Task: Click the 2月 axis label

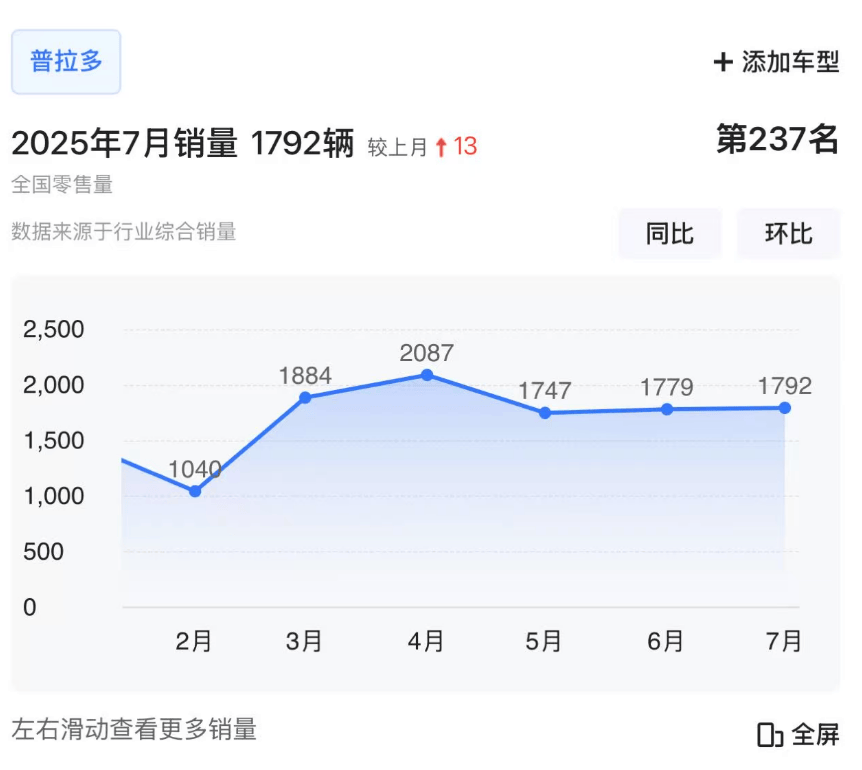Action: (194, 641)
